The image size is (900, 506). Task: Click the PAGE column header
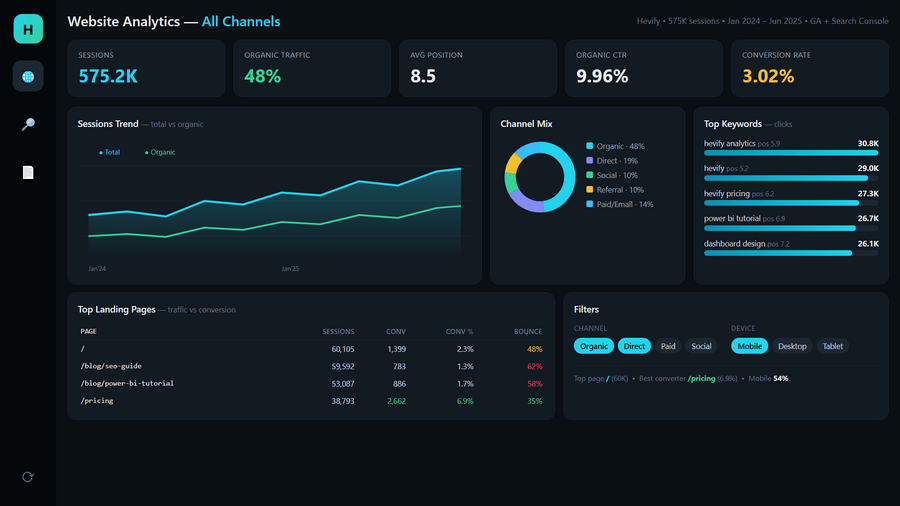pos(88,332)
